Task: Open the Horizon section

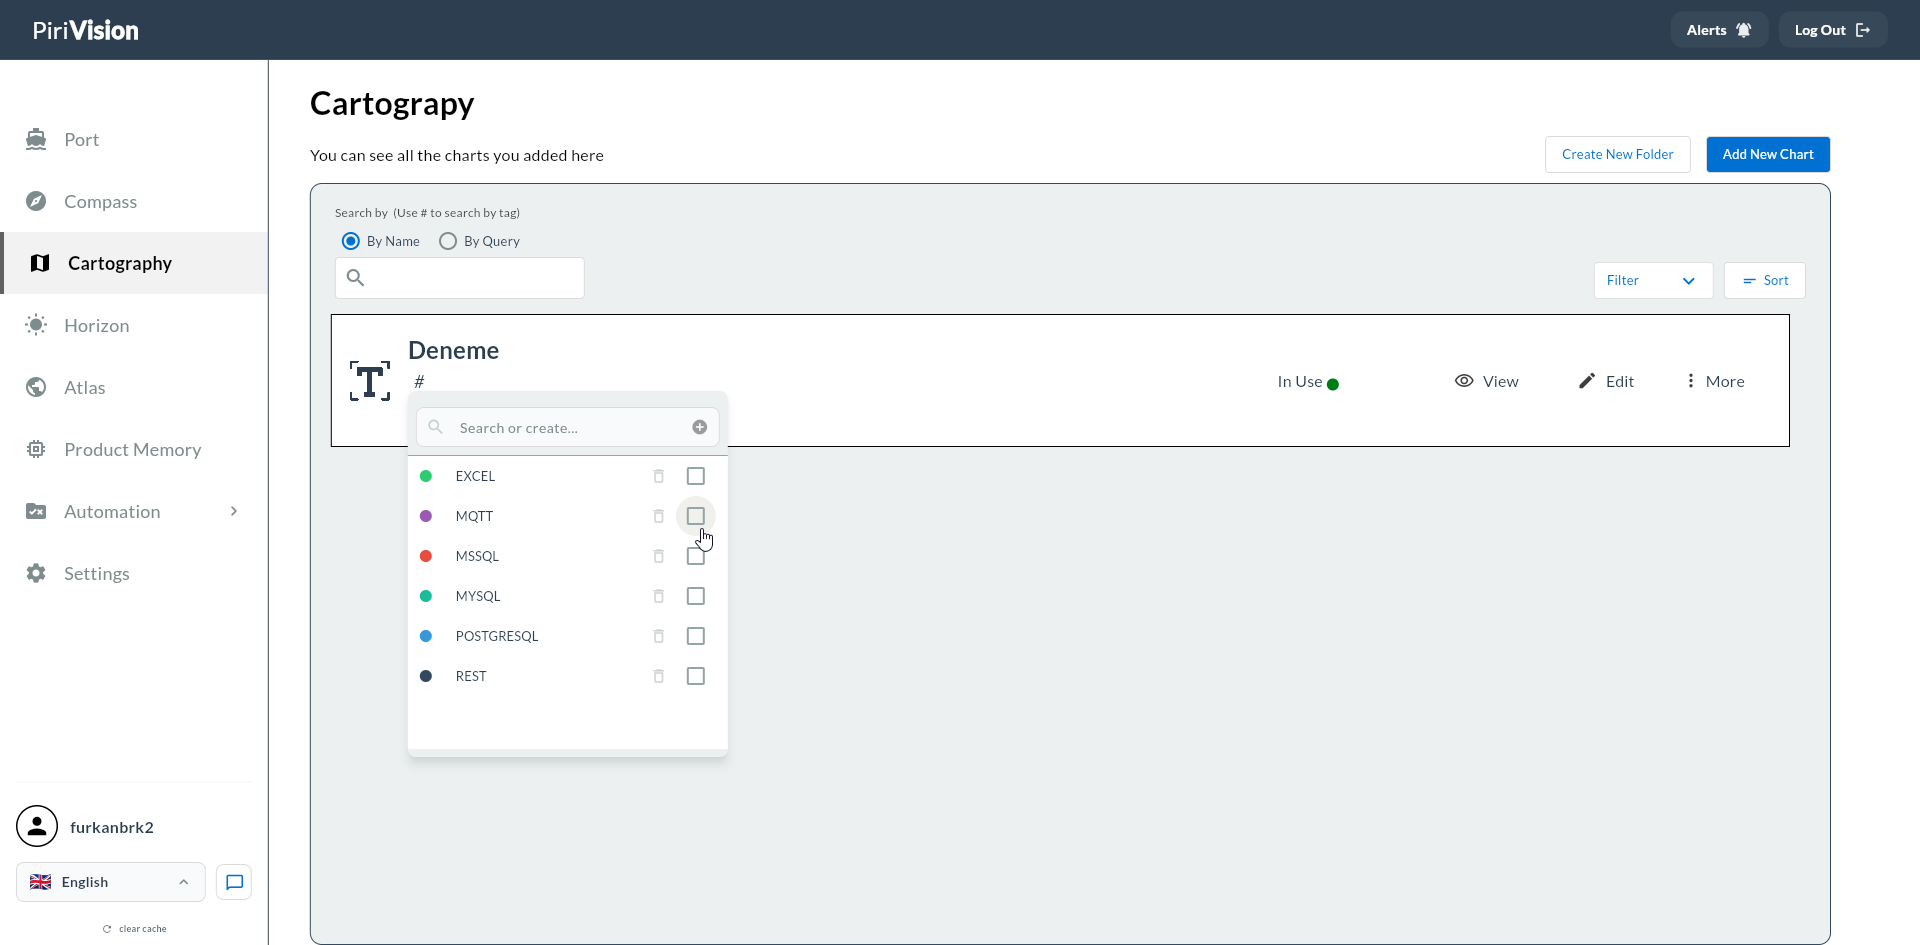Action: tap(134, 325)
